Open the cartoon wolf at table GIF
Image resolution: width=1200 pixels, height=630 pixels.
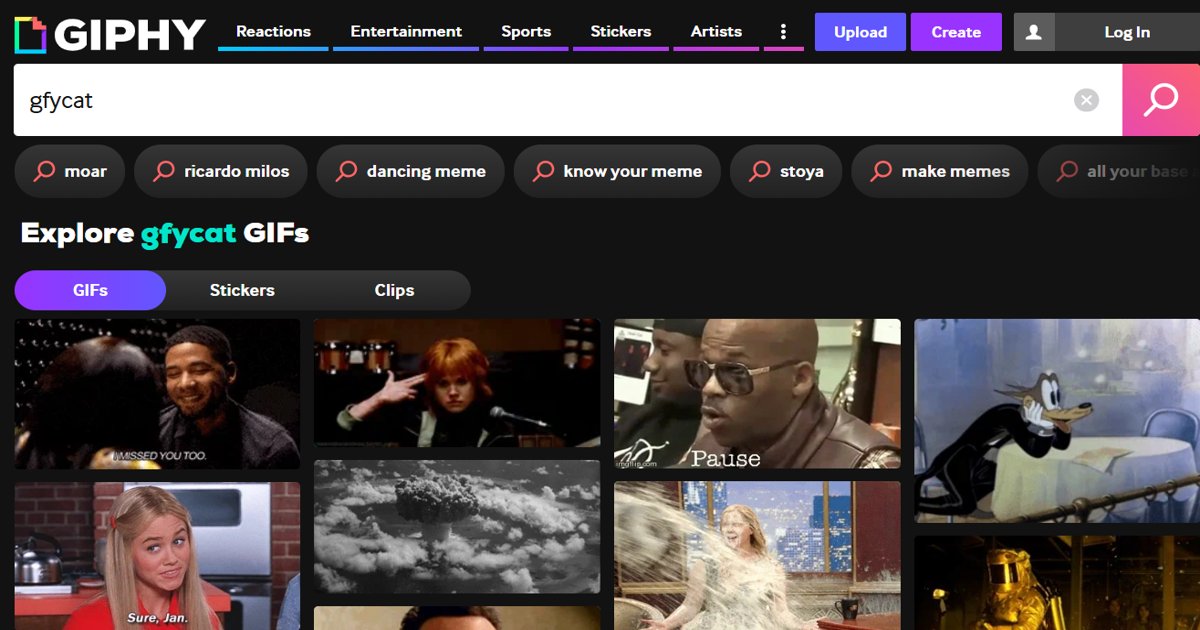pos(1057,420)
